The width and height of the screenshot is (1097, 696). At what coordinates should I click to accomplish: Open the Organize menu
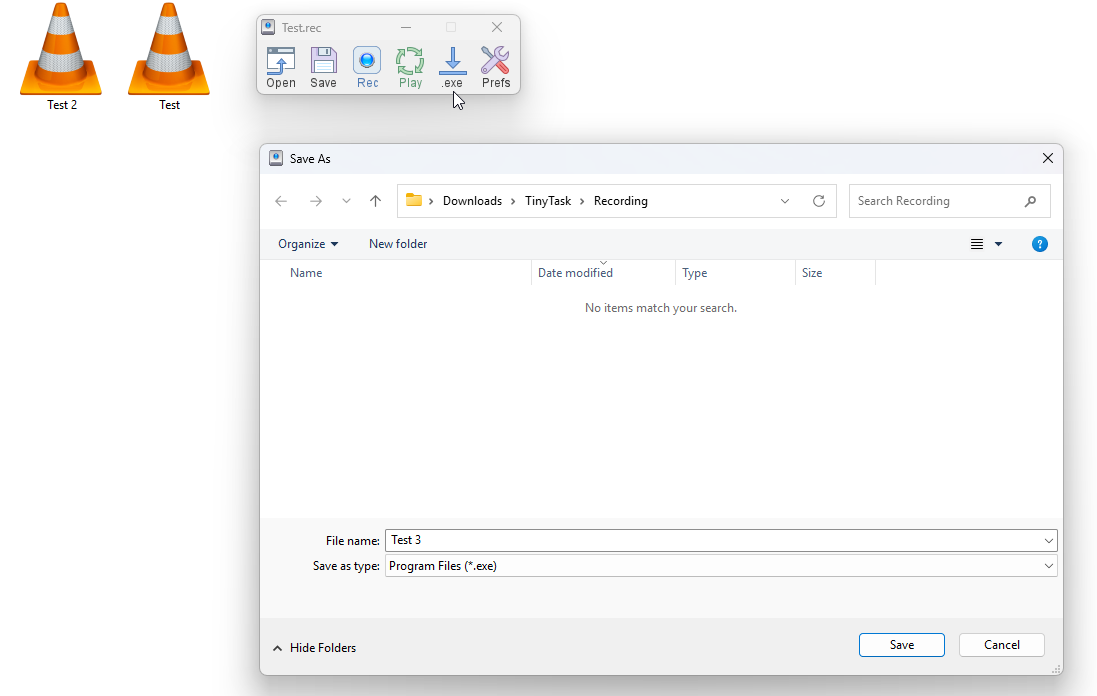[308, 243]
